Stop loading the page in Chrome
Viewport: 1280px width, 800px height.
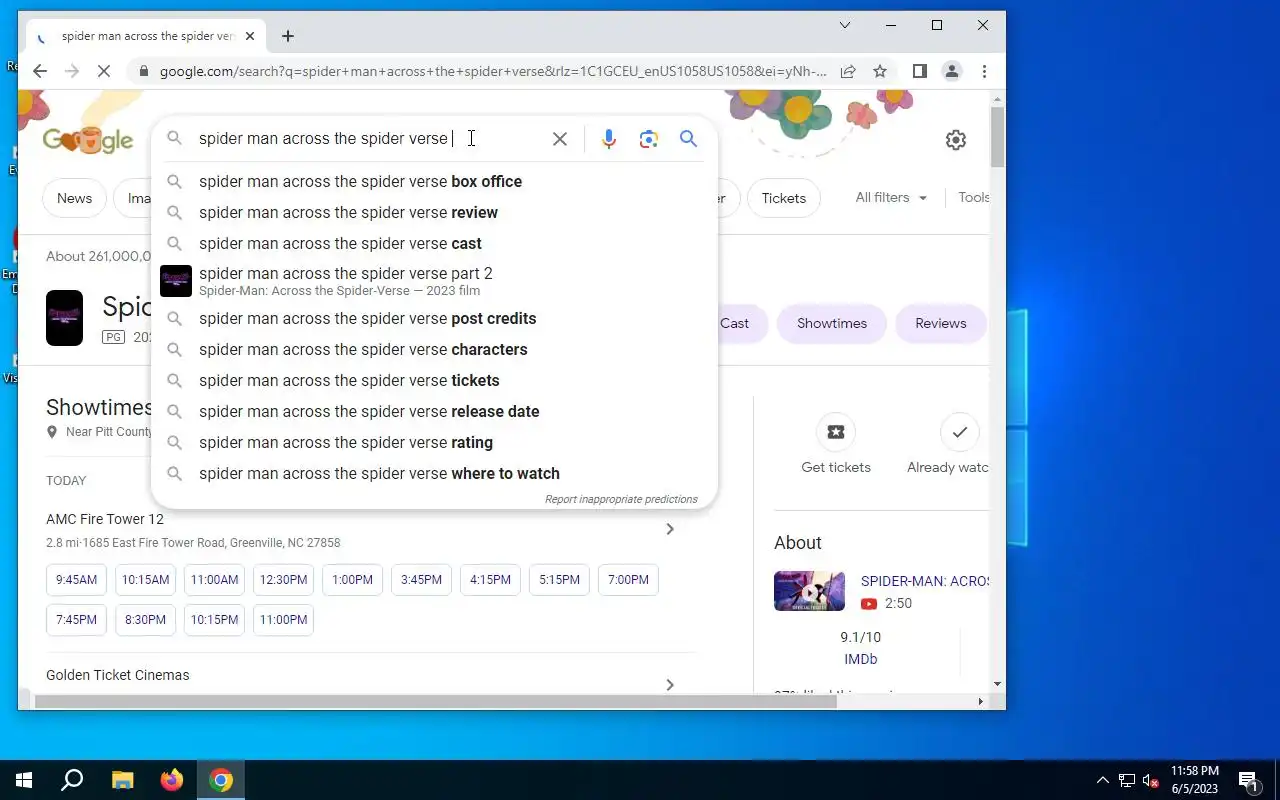tap(106, 71)
